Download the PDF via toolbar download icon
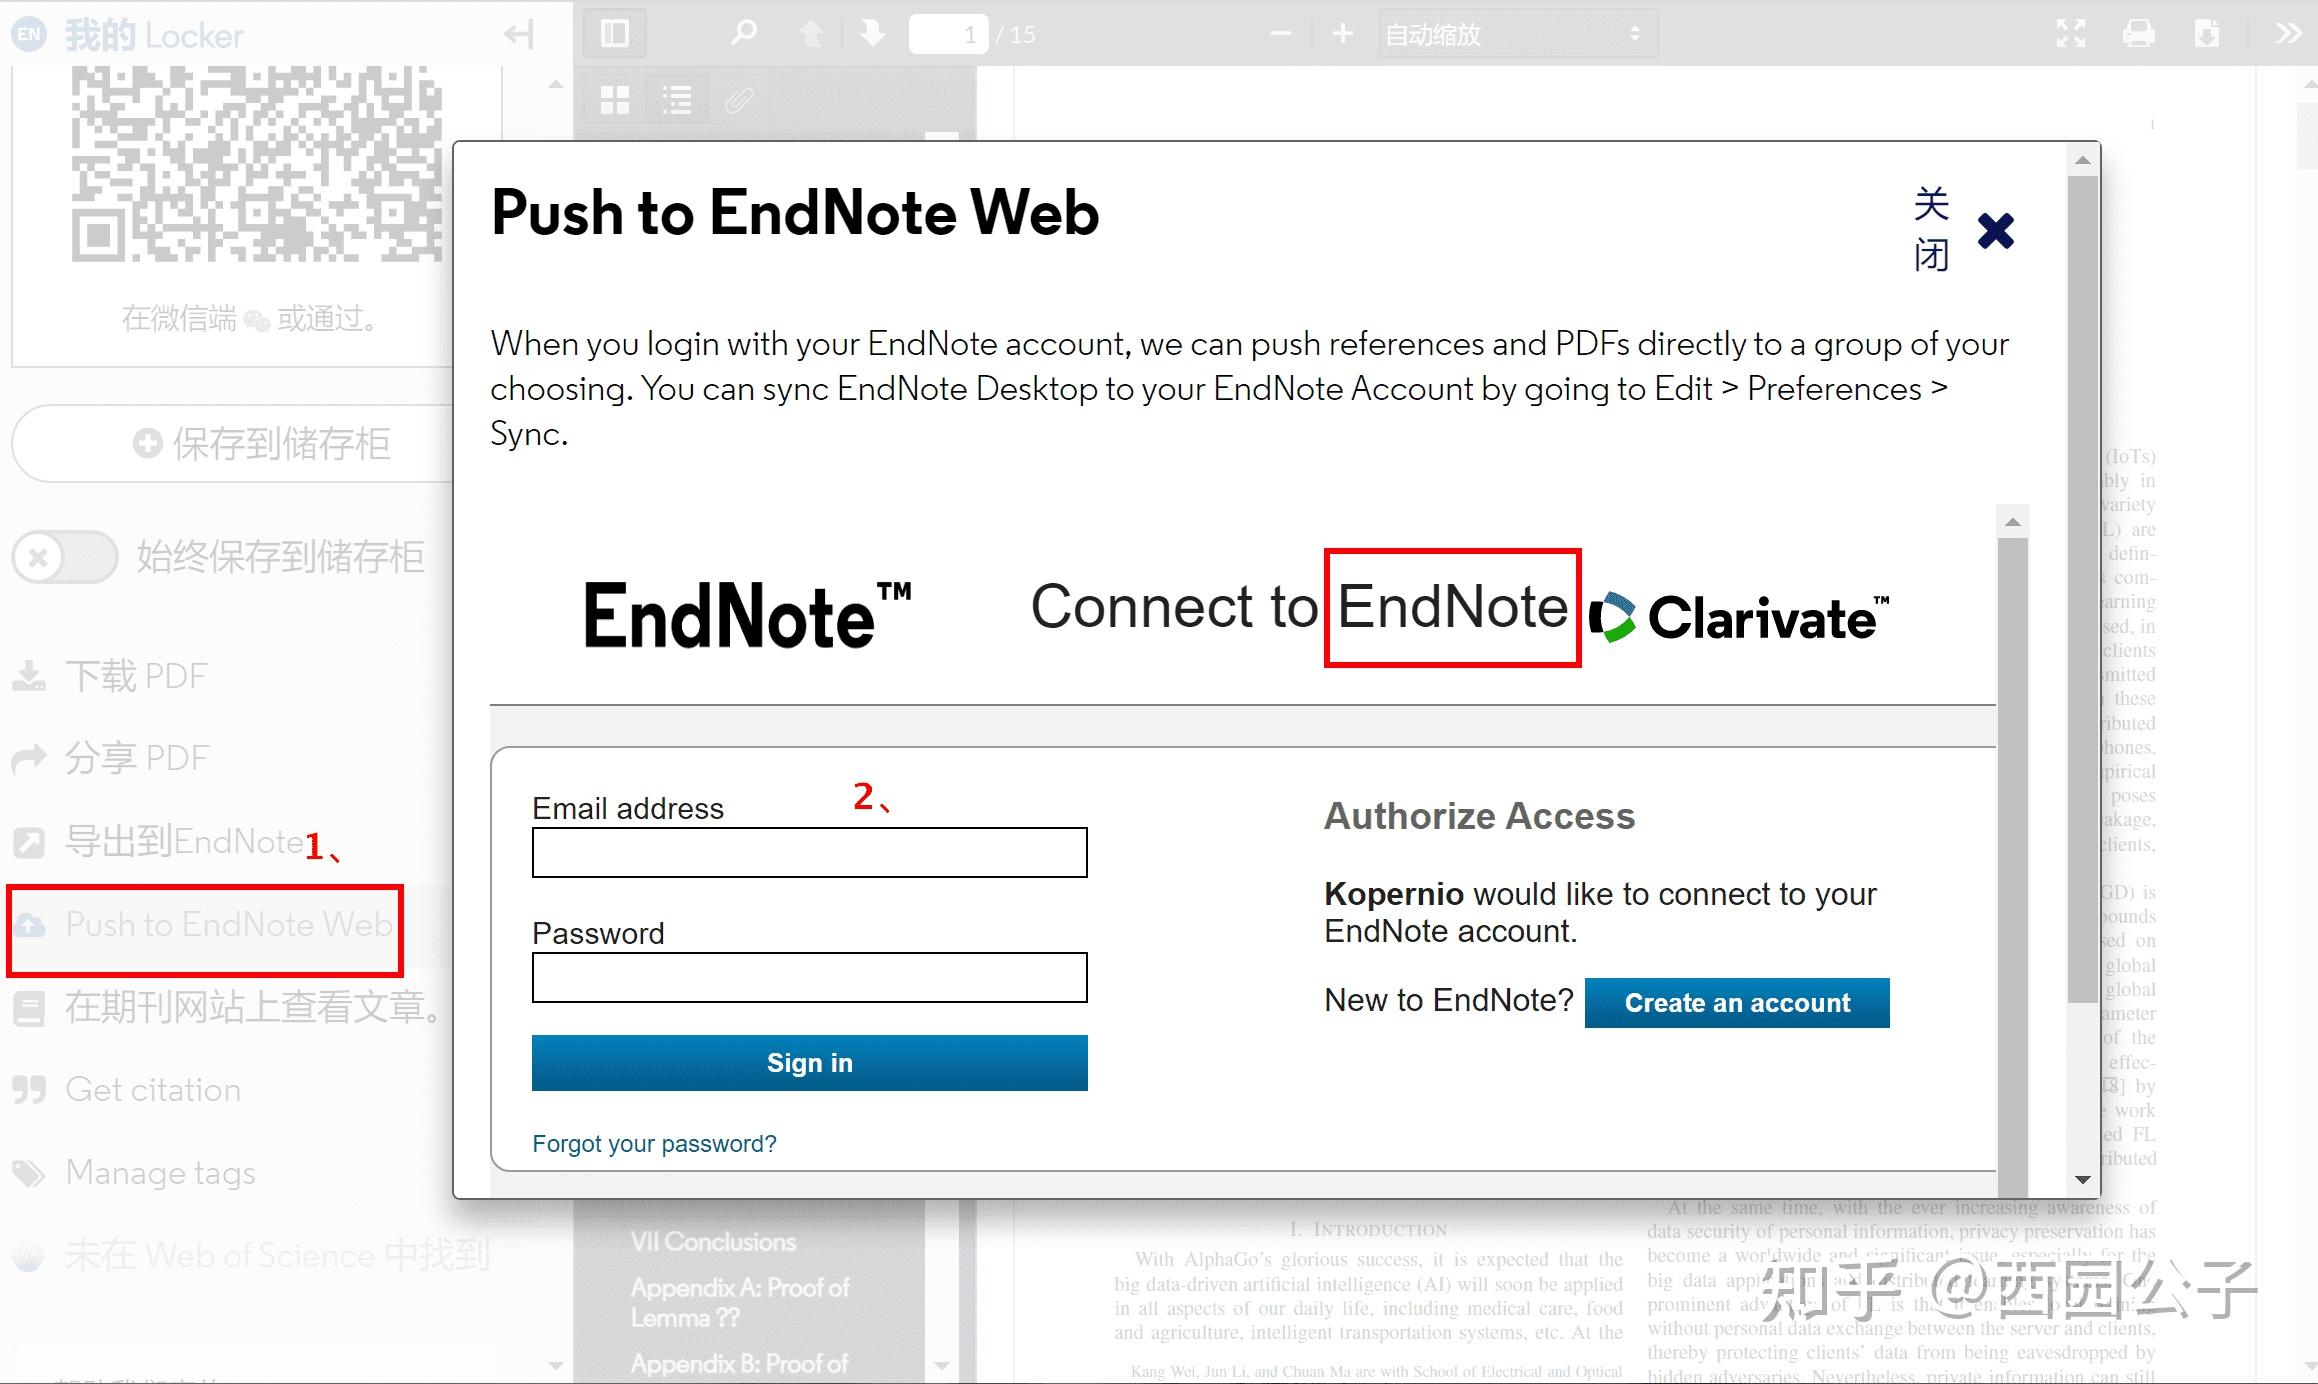Viewport: 2318px width, 1384px height. 2206,34
